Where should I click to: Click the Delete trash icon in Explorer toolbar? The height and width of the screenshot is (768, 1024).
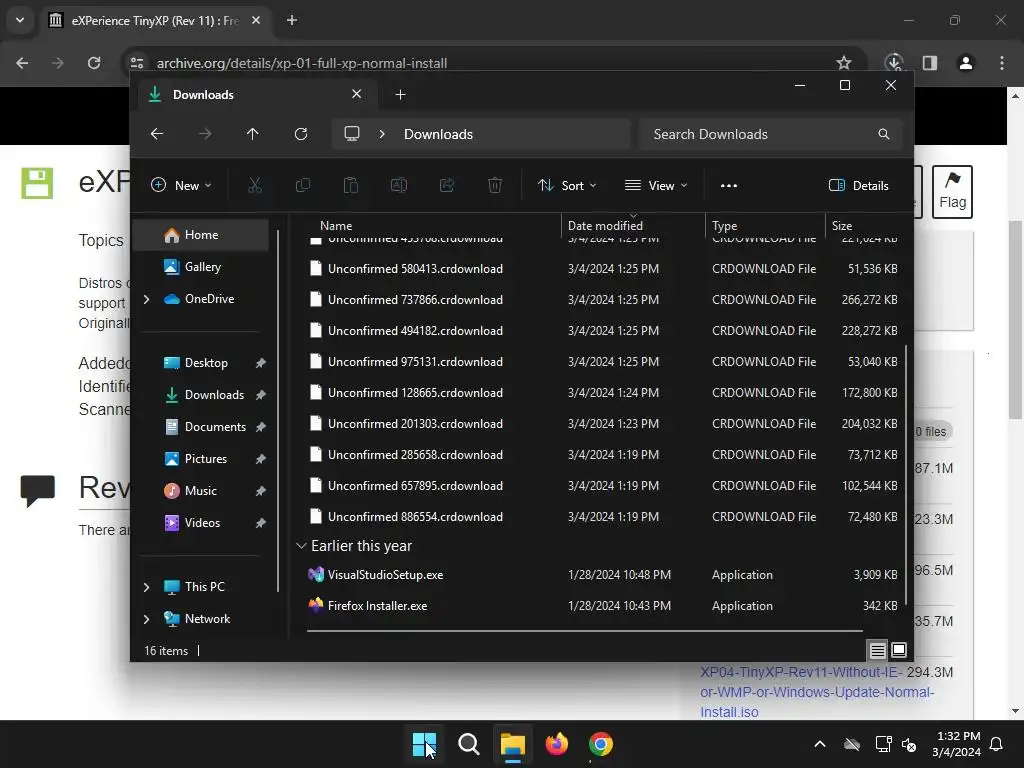point(495,185)
